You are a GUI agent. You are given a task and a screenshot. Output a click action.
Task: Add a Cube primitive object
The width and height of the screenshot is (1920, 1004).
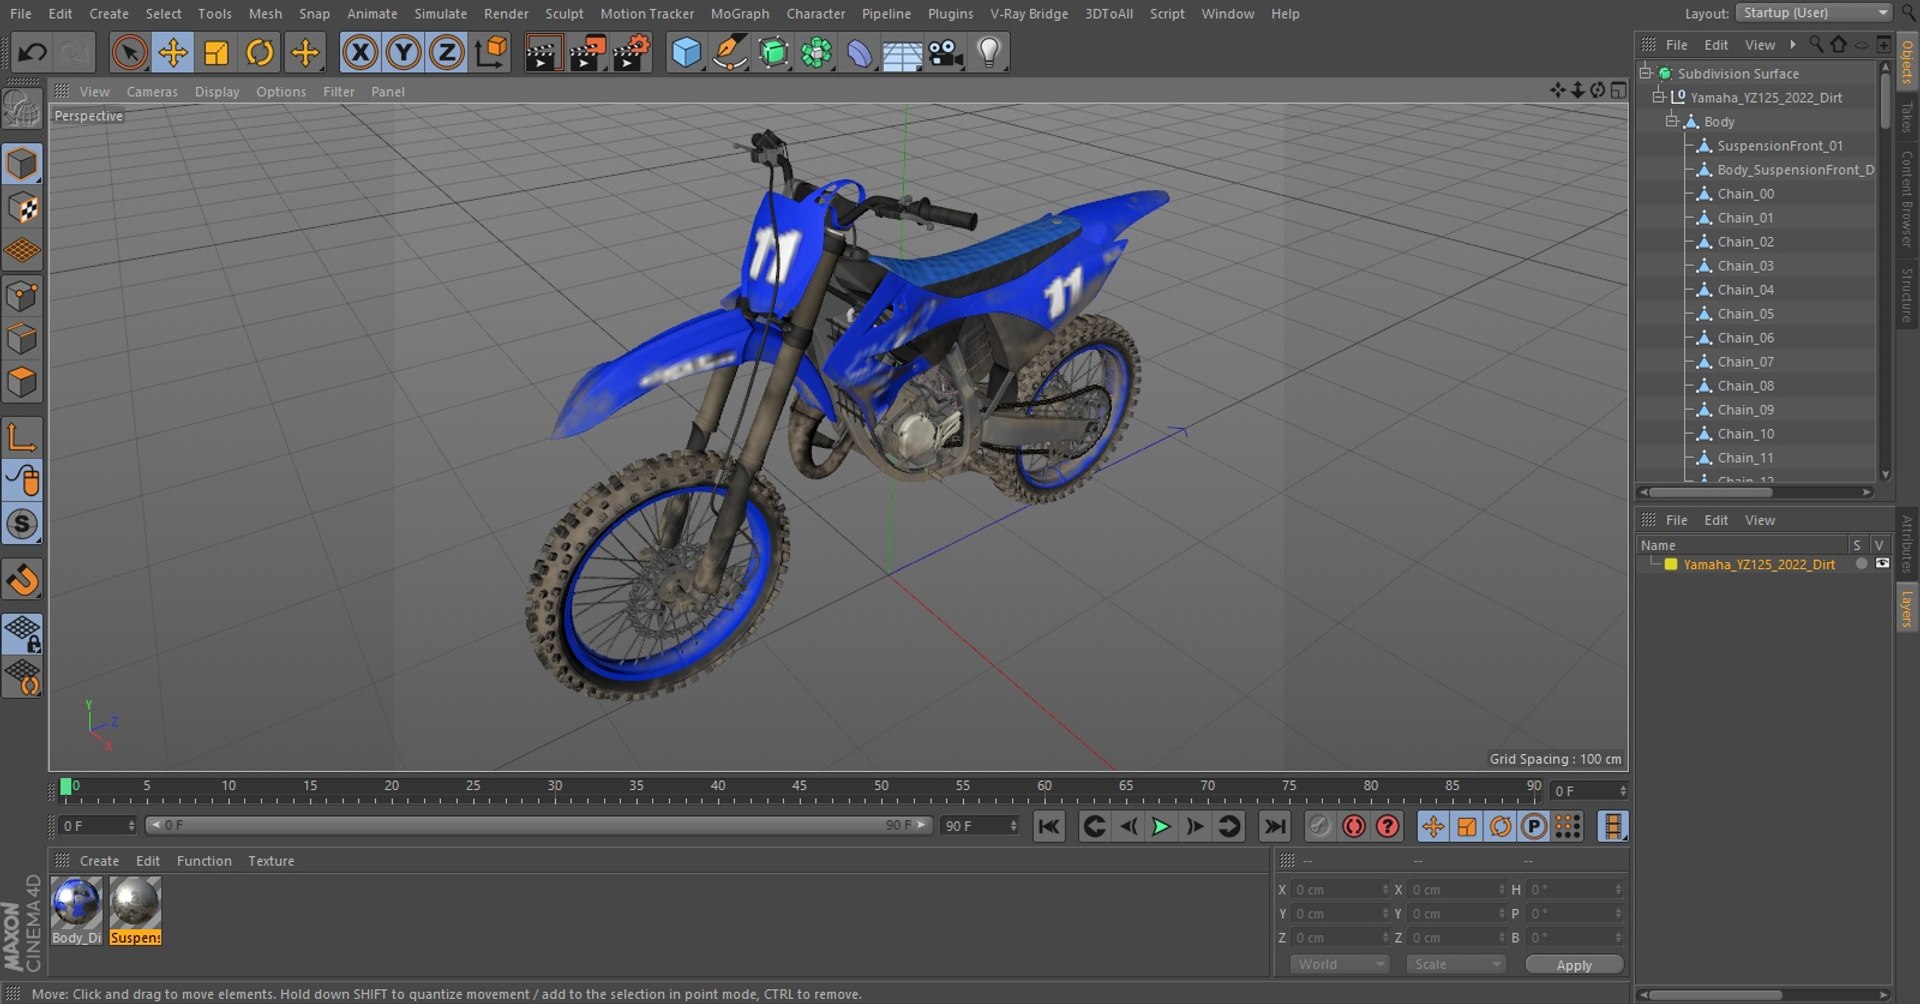point(686,52)
